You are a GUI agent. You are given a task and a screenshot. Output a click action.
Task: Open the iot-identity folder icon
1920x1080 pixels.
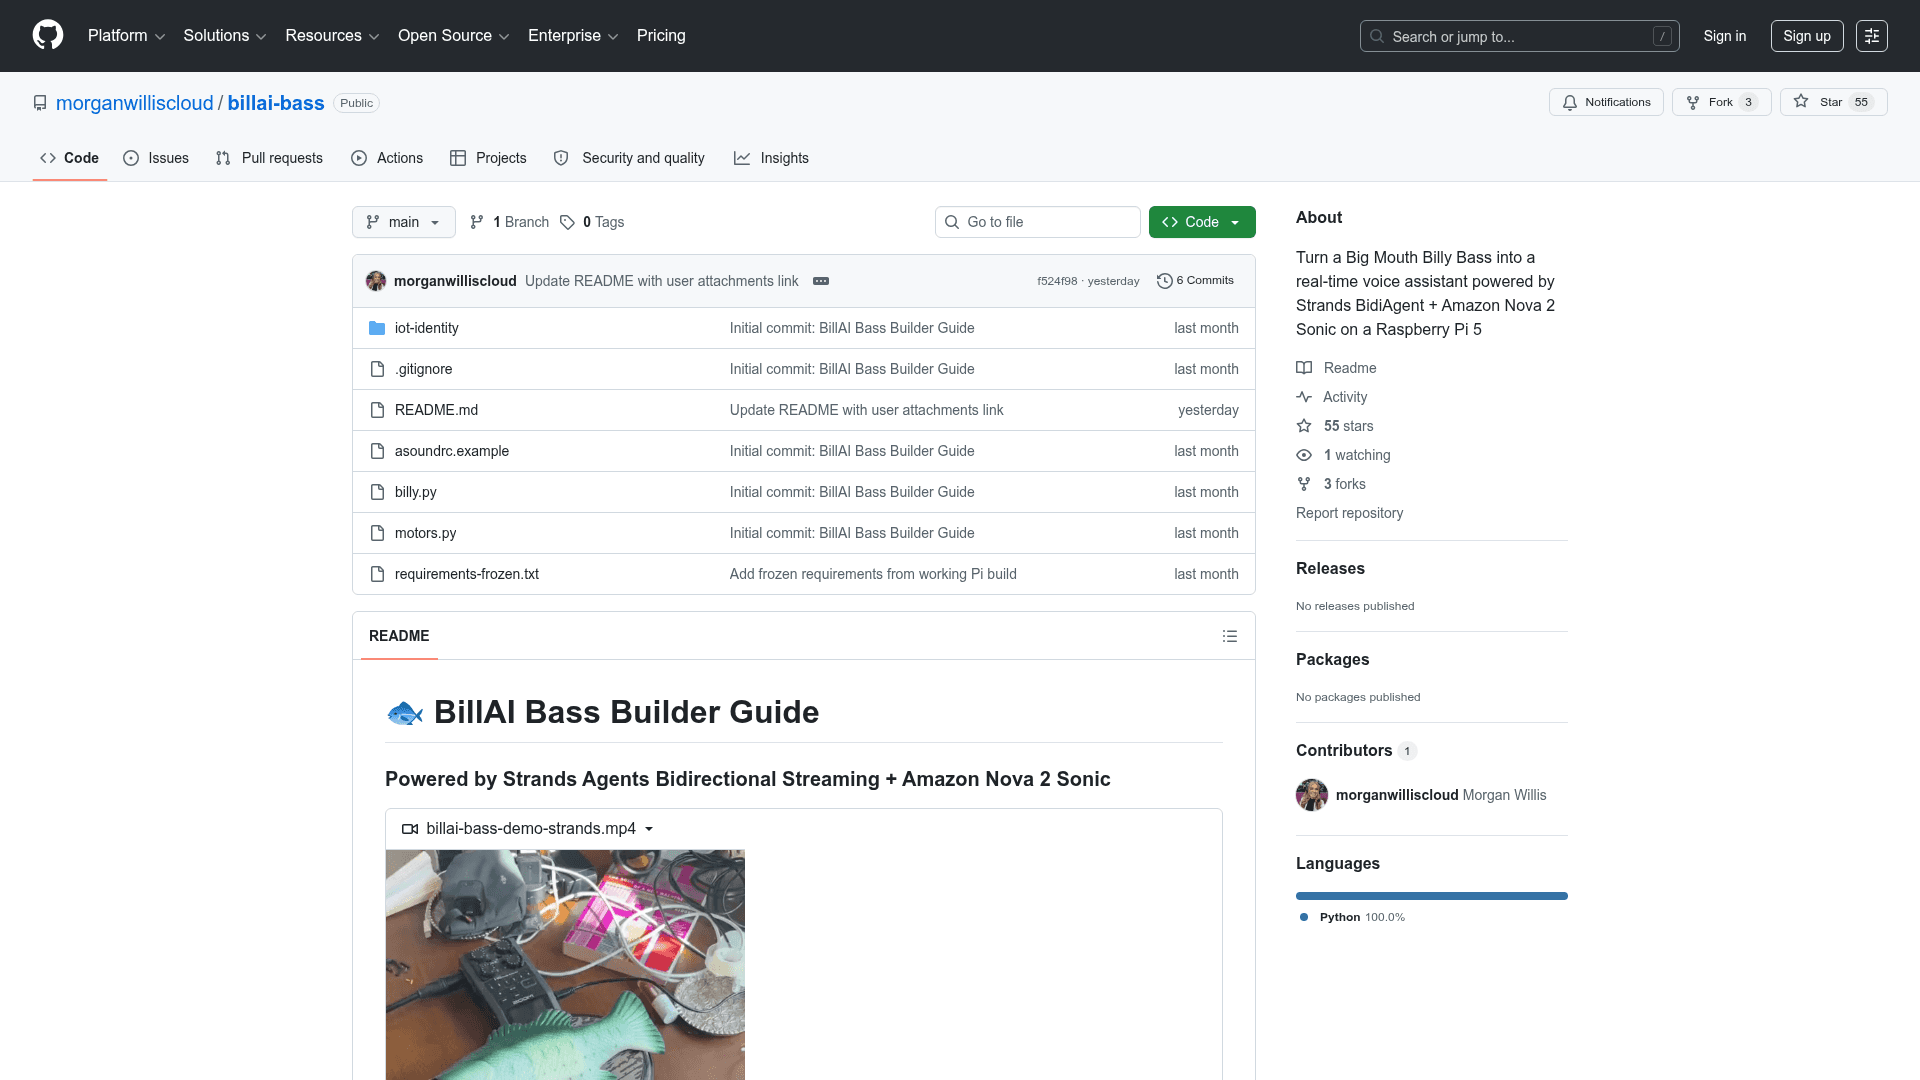[377, 328]
